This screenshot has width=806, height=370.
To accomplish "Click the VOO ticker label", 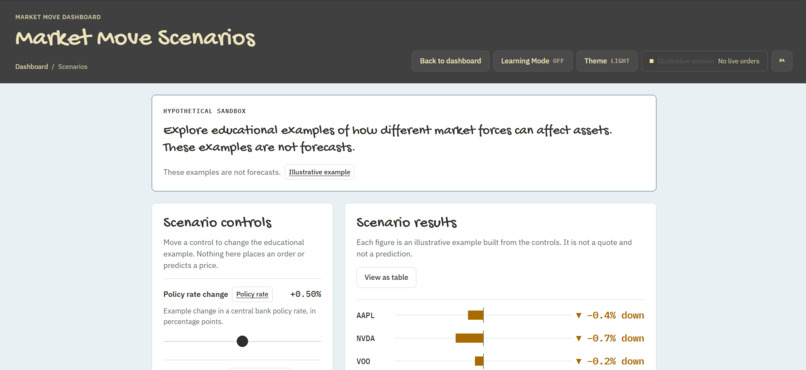I will point(363,362).
